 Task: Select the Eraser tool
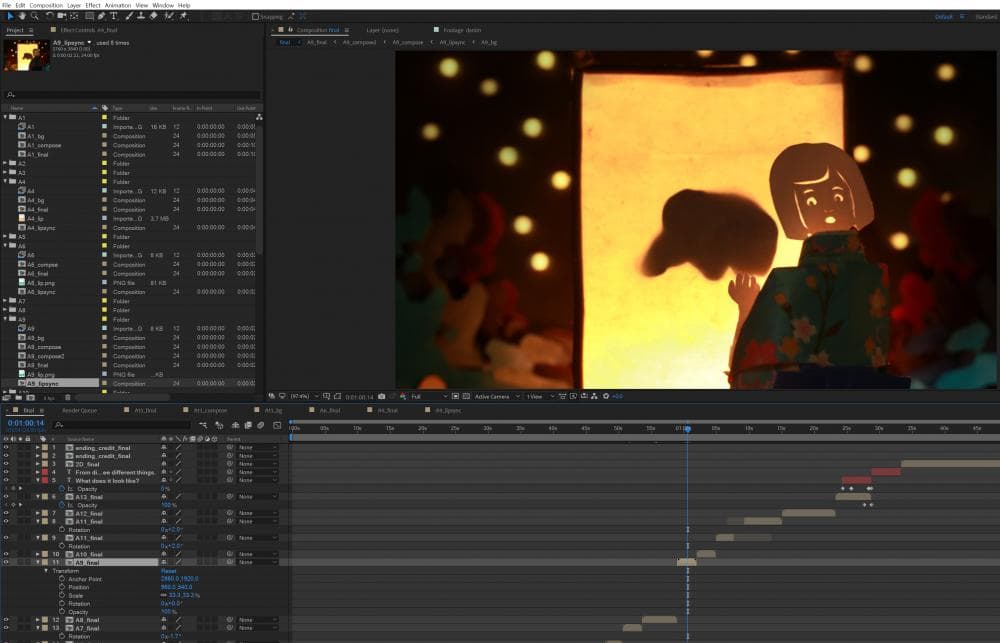(154, 16)
